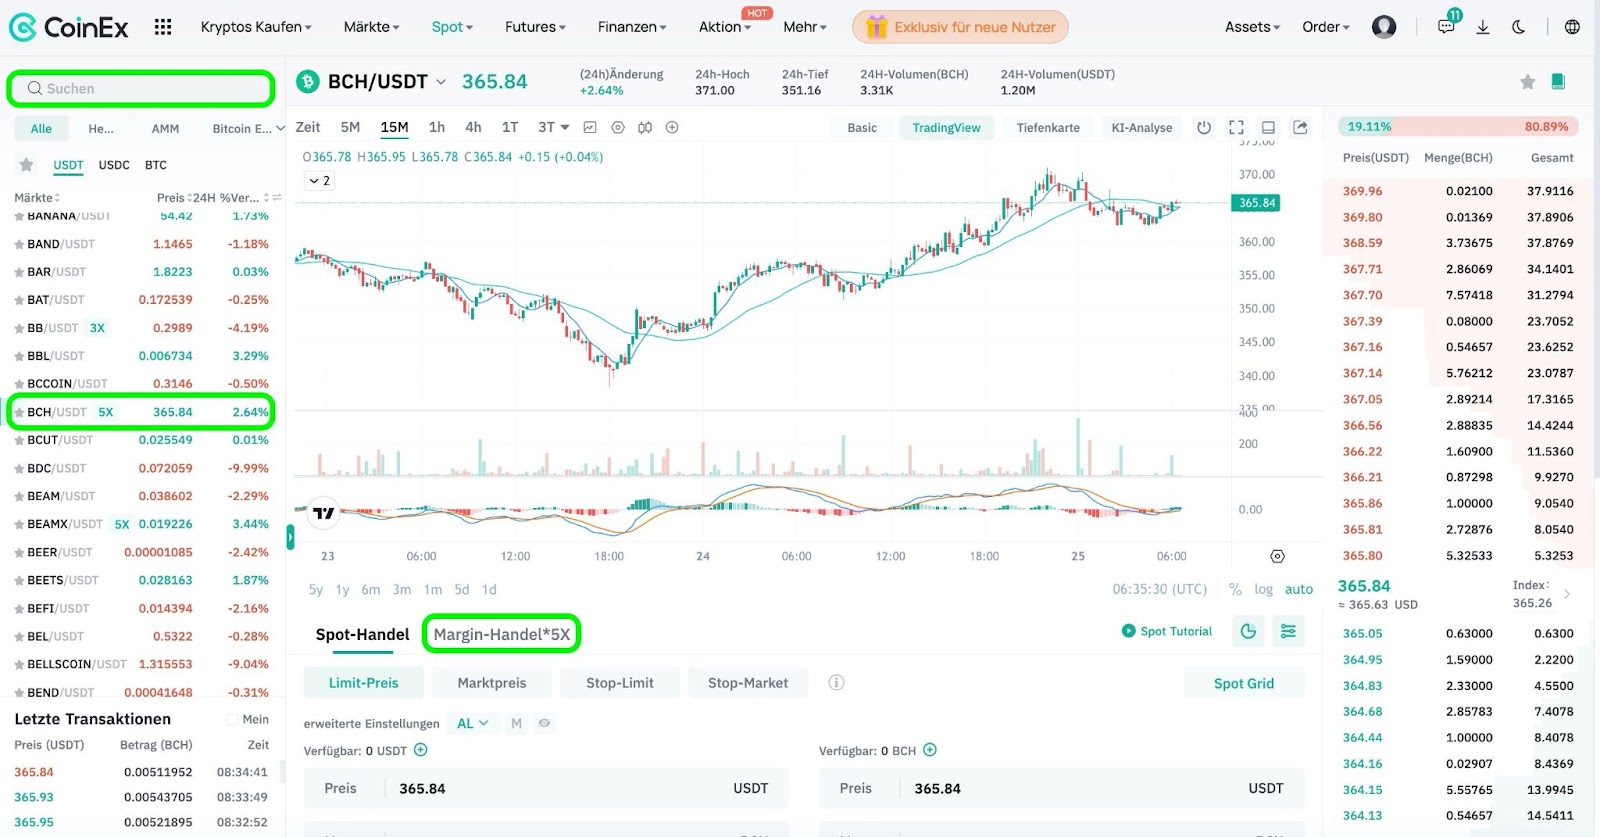Add BCH/USDT to favorites star
The image size is (1600, 837).
pos(1527,82)
